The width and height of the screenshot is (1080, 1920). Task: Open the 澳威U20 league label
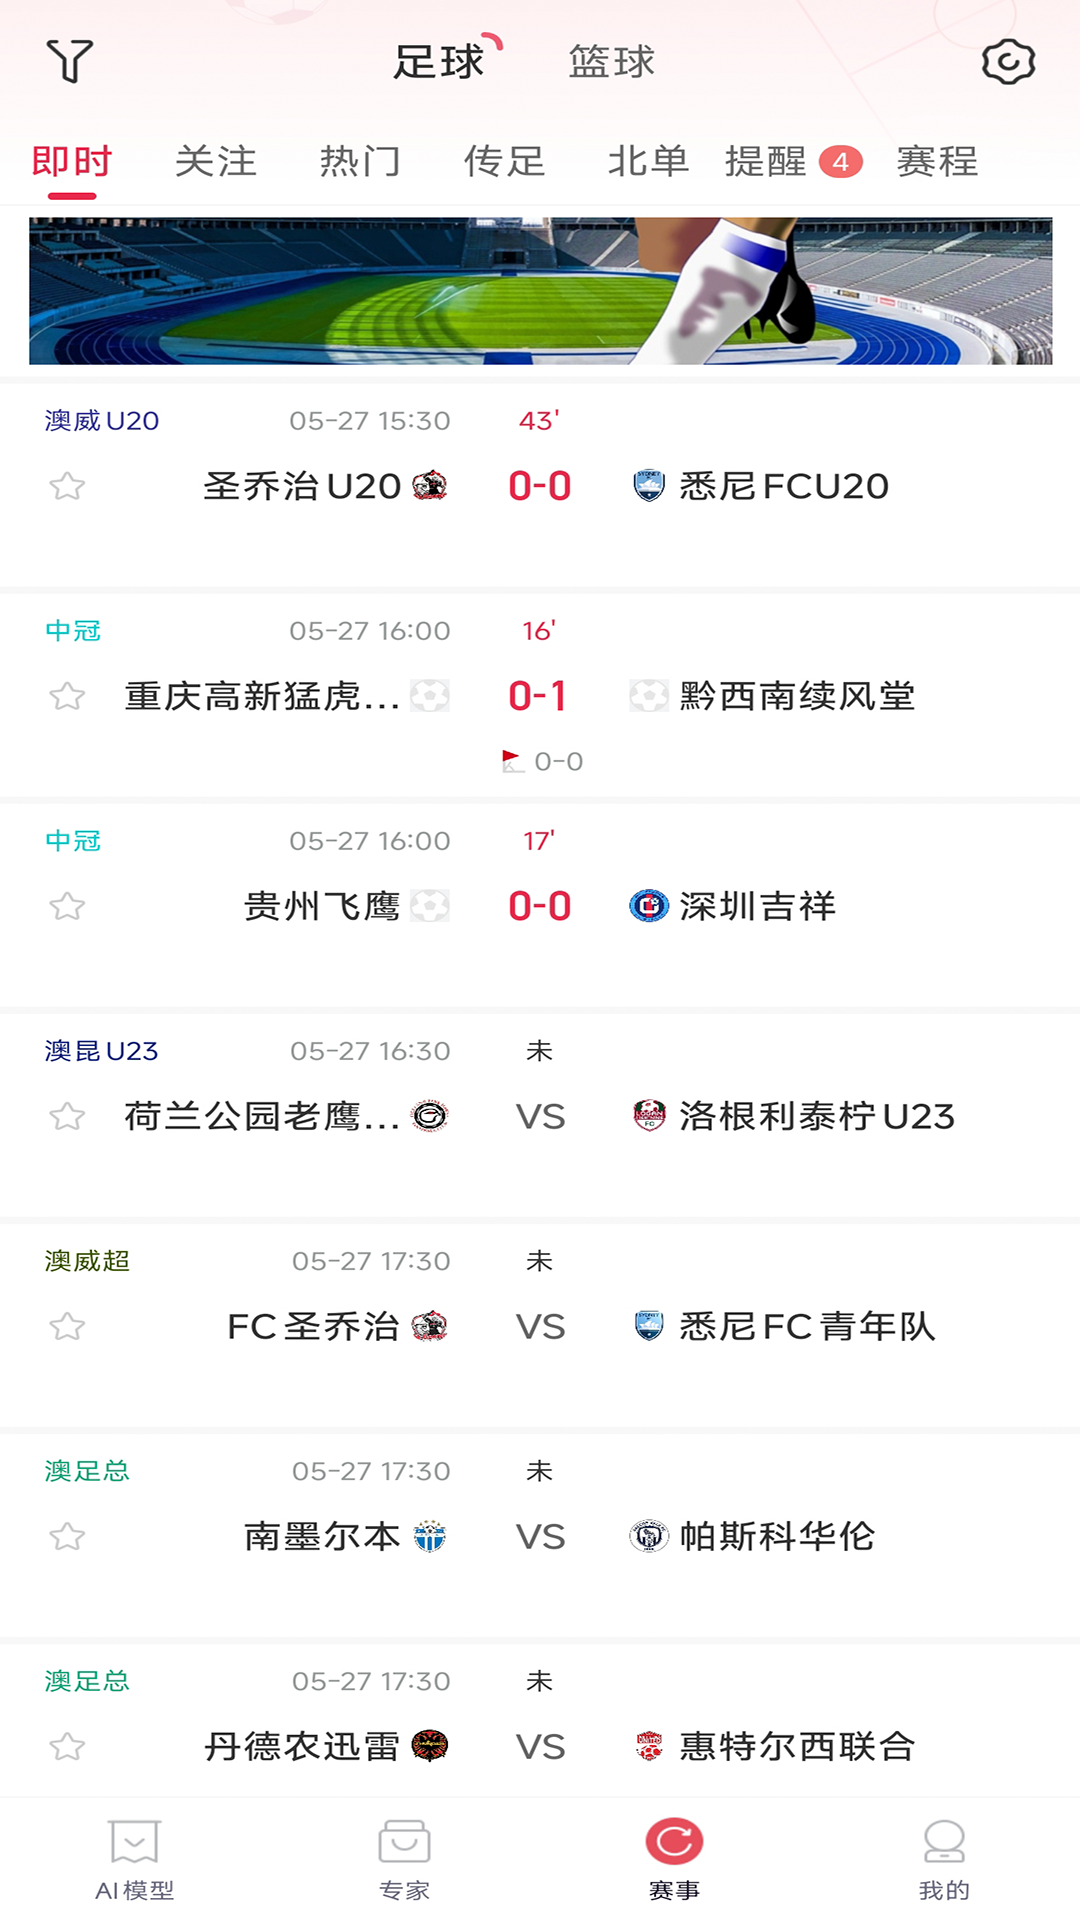pos(102,421)
